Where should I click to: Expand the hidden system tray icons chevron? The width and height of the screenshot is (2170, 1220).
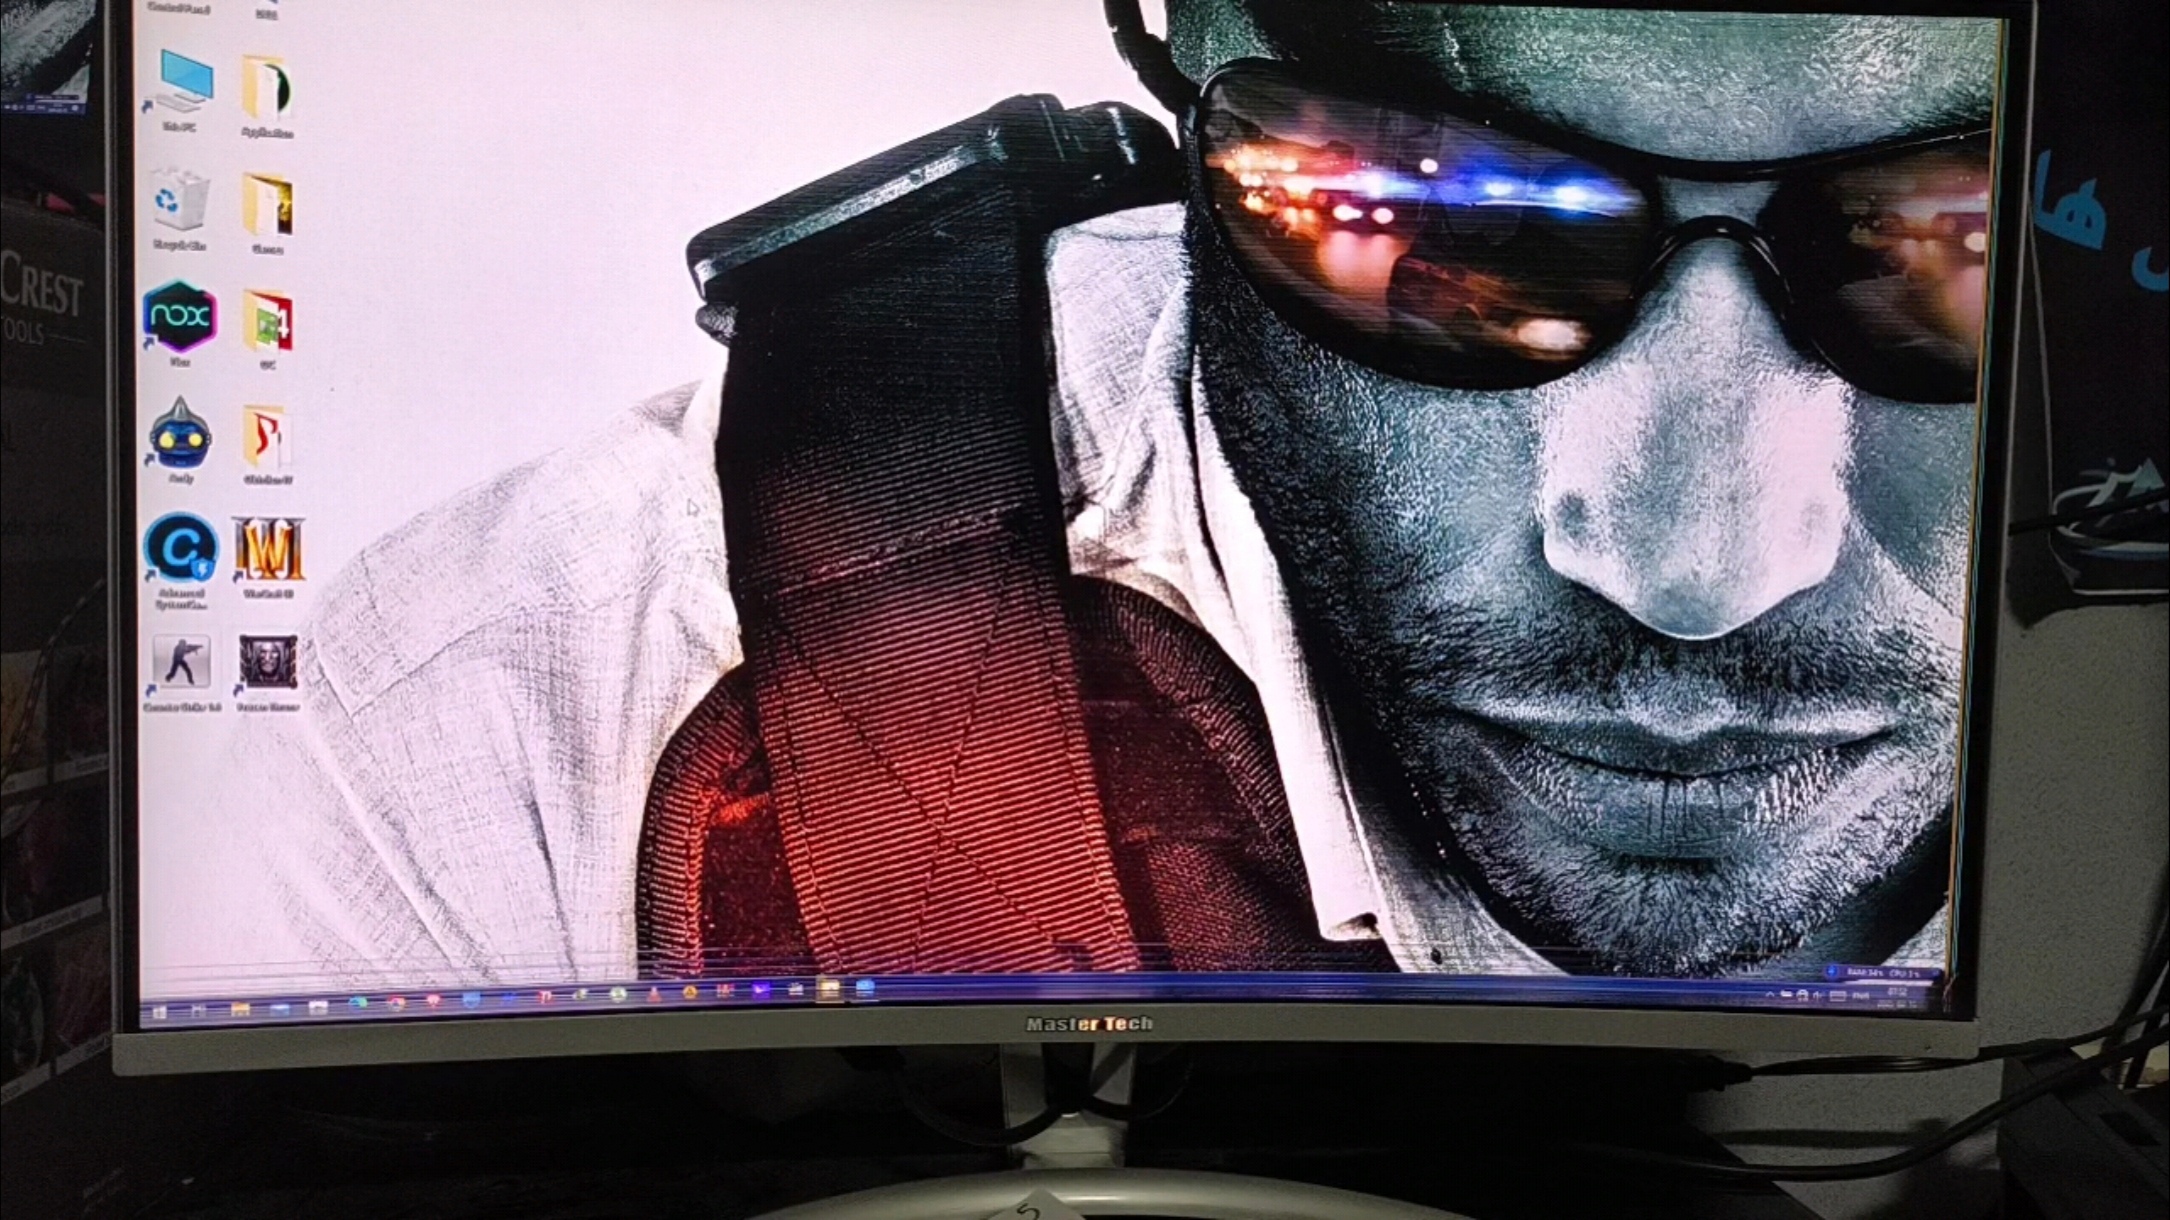click(x=1770, y=995)
